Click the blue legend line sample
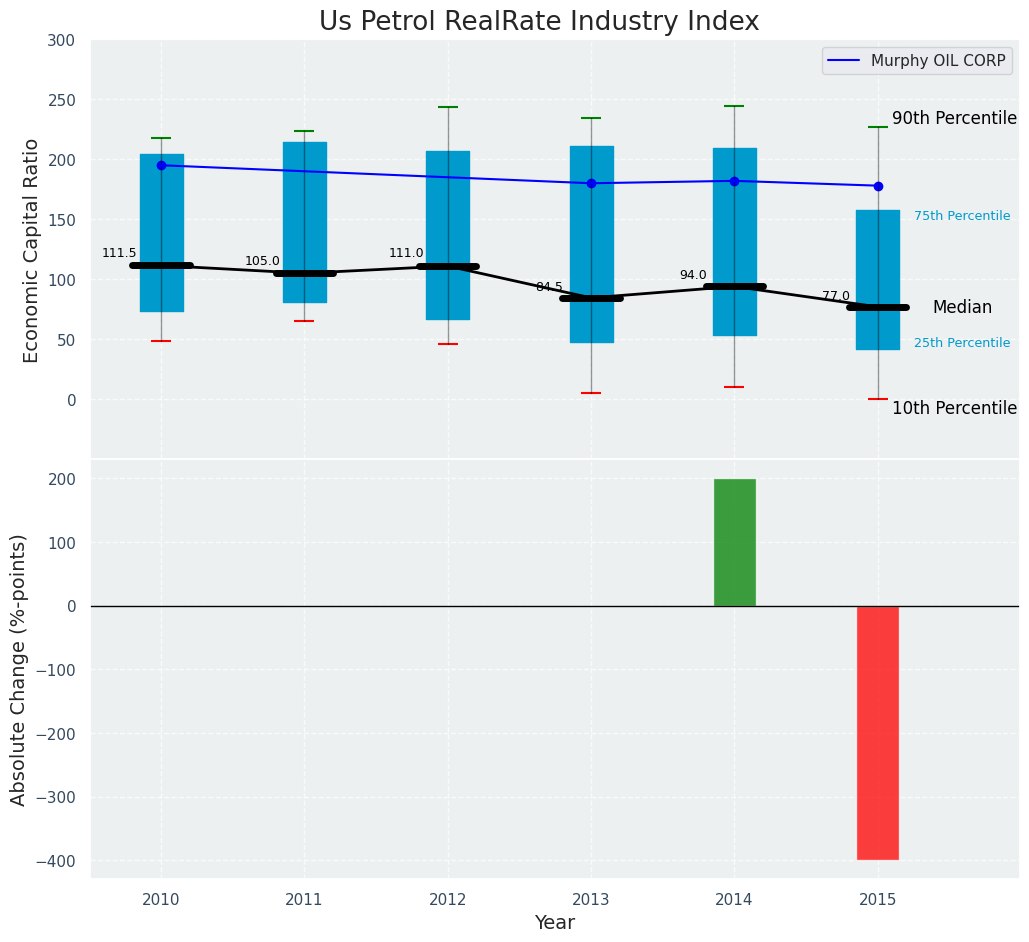Viewport: 1029px width, 942px height. point(845,61)
